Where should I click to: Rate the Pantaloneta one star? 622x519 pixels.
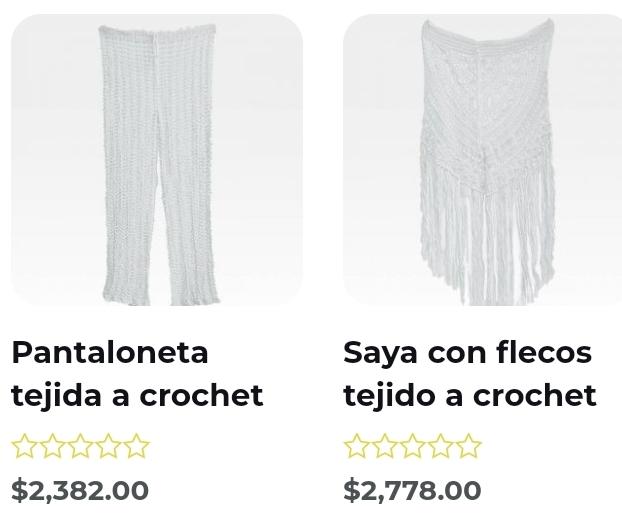pyautogui.click(x=25, y=446)
